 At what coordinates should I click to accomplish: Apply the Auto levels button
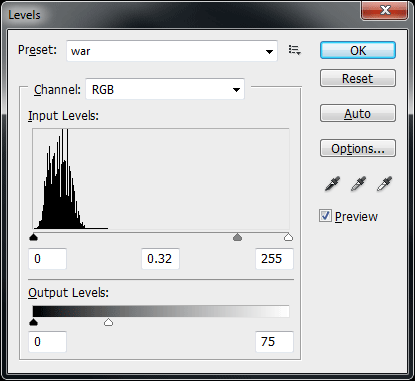[358, 113]
